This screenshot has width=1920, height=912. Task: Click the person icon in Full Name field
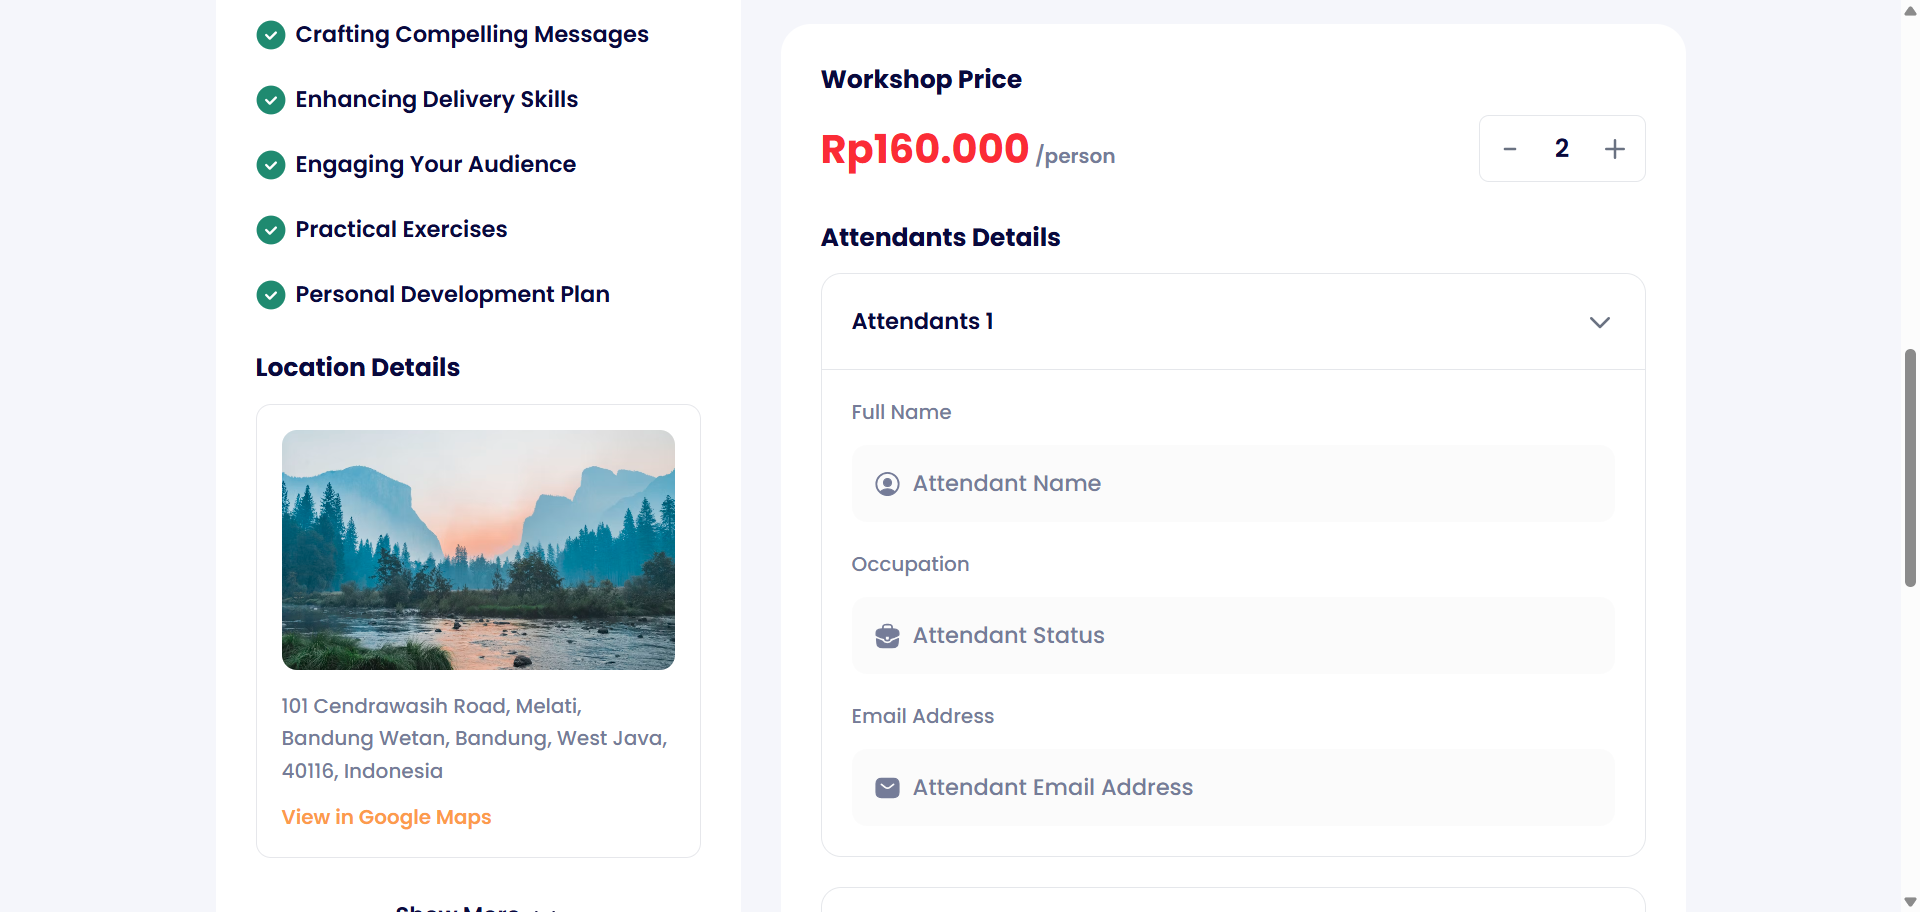[x=887, y=484]
